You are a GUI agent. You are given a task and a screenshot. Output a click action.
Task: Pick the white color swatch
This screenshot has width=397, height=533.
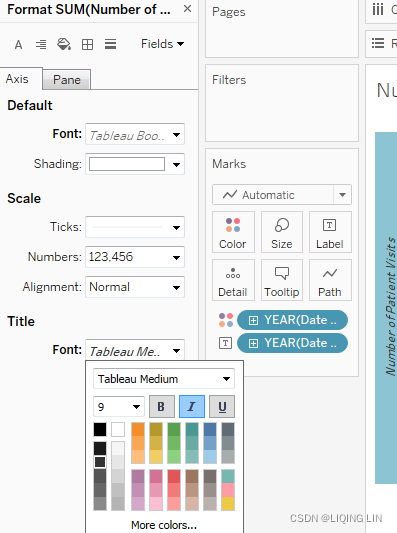click(118, 429)
